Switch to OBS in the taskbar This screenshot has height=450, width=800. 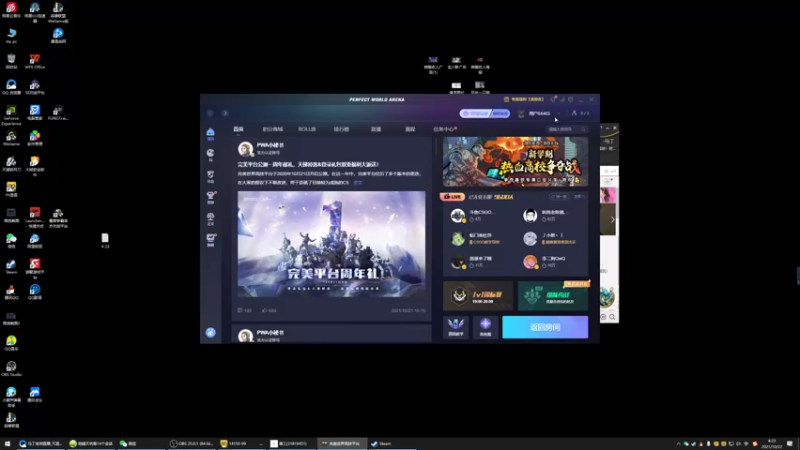coord(192,444)
